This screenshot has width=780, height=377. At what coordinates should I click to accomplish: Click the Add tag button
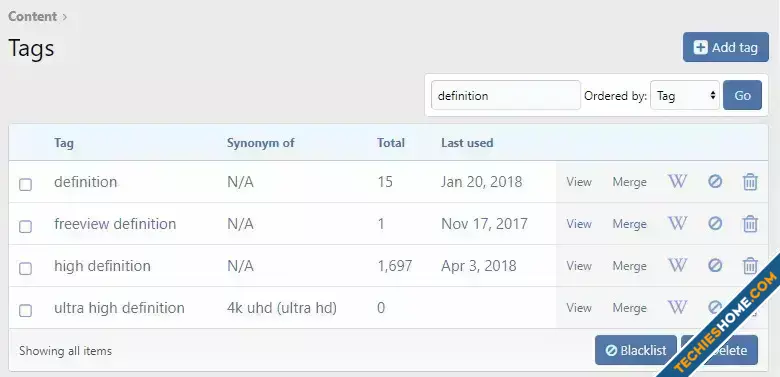click(726, 47)
